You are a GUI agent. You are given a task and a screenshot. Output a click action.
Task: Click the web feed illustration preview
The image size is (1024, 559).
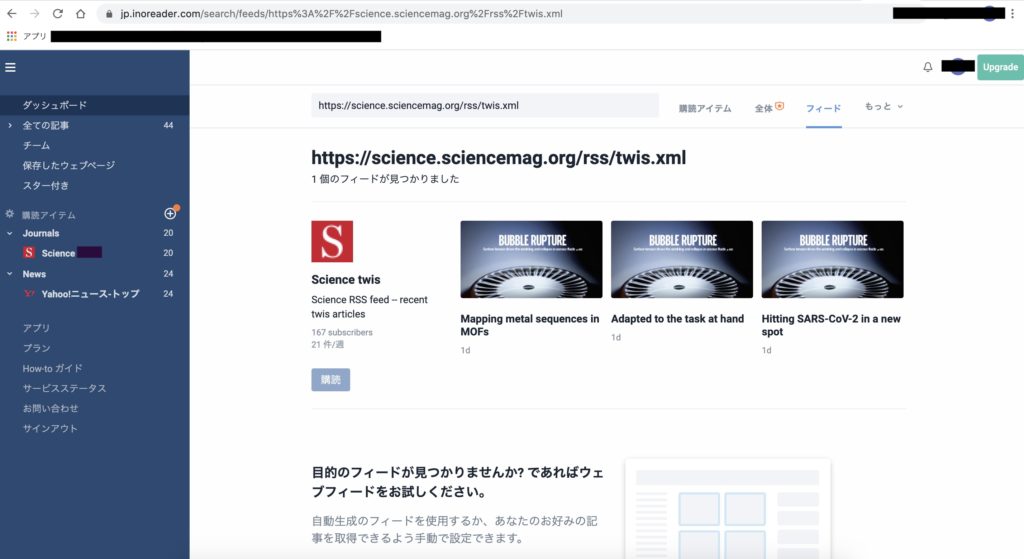pos(728,509)
